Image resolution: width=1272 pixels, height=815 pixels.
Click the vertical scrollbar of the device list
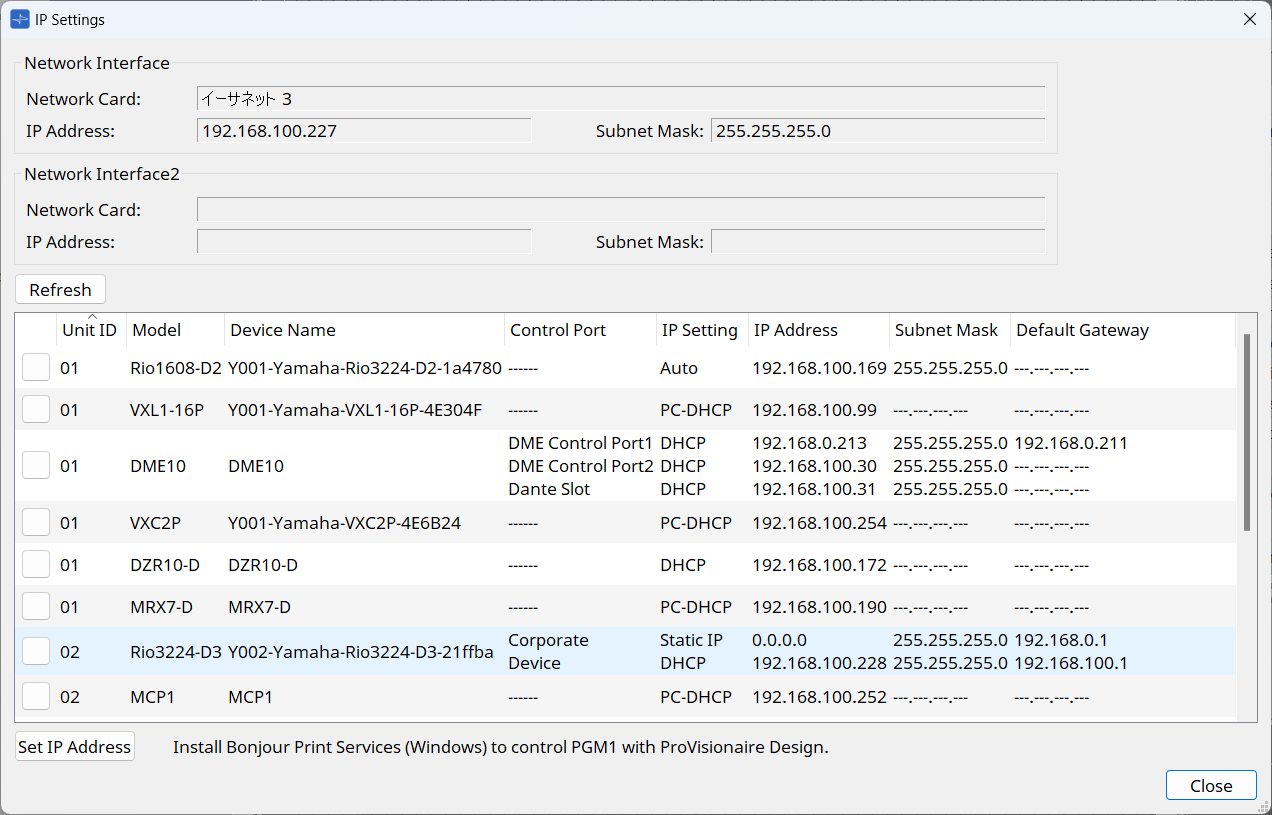click(x=1246, y=432)
